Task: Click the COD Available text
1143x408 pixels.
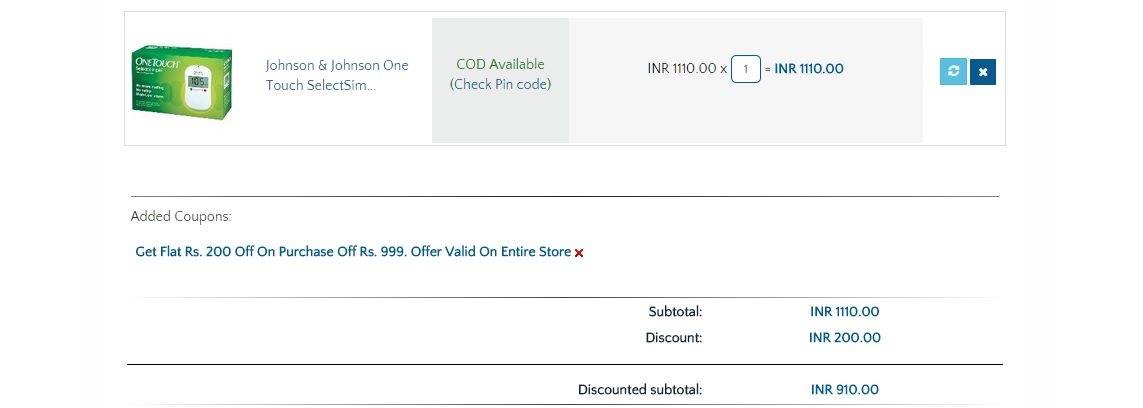Action: pyautogui.click(x=500, y=64)
